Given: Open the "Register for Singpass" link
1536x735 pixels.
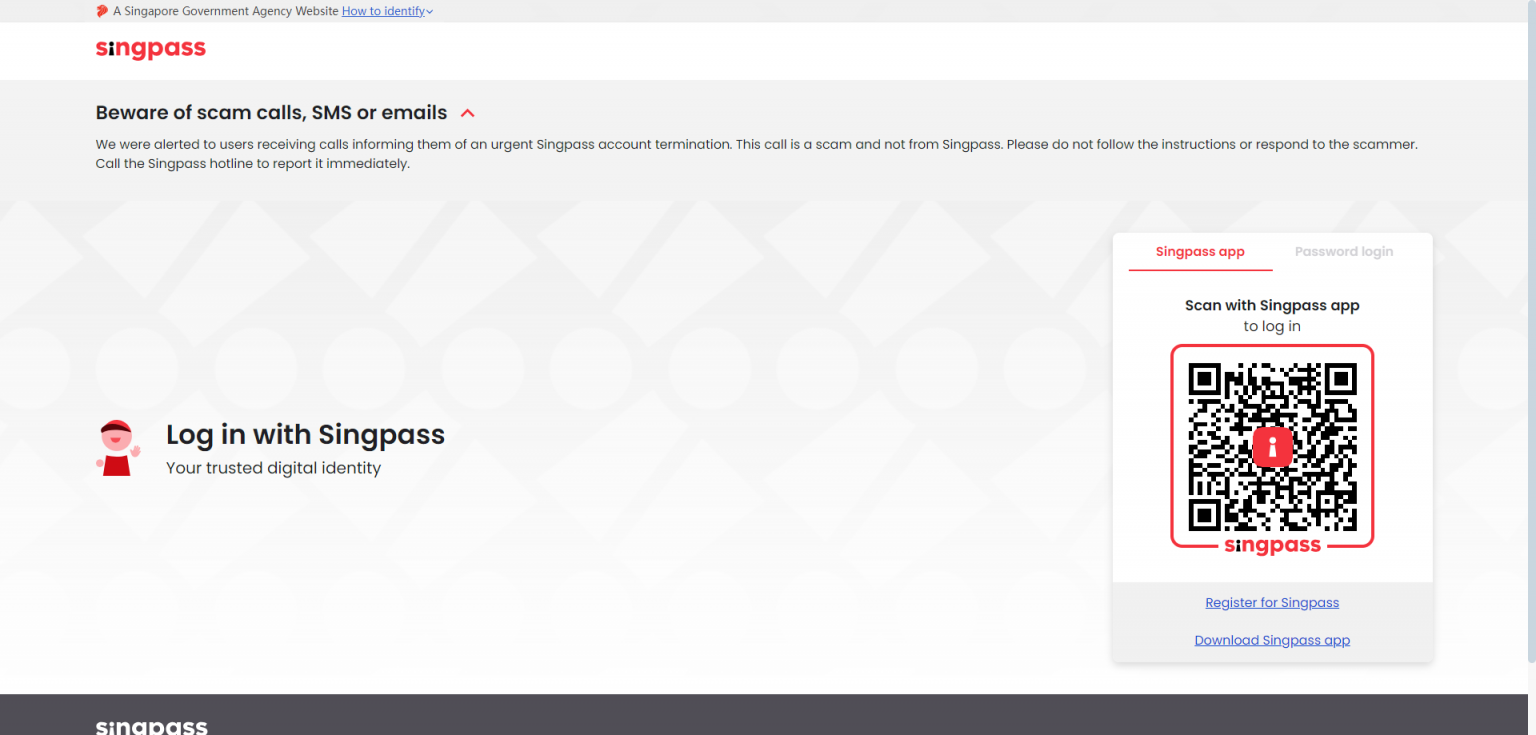Looking at the screenshot, I should click(1272, 603).
